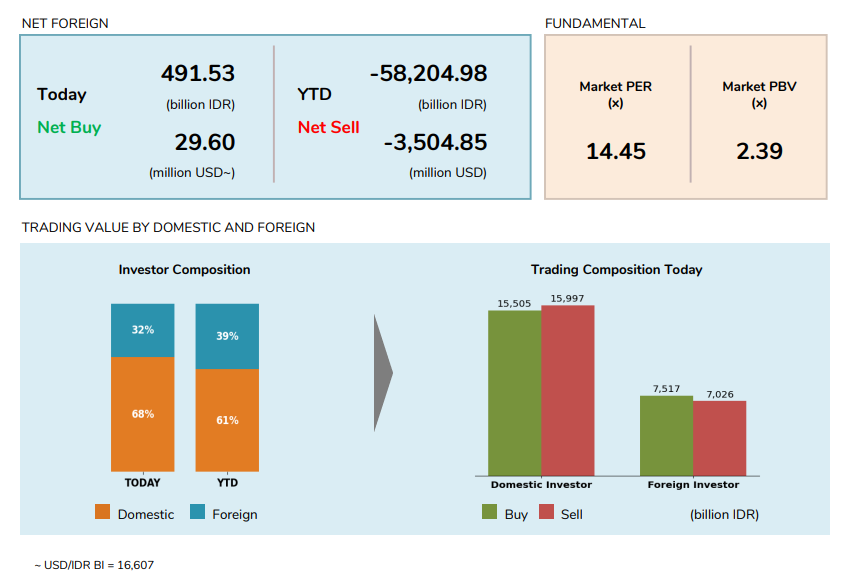This screenshot has width=856, height=582.
Task: Click the green Buy legend swatch
Action: (x=490, y=513)
